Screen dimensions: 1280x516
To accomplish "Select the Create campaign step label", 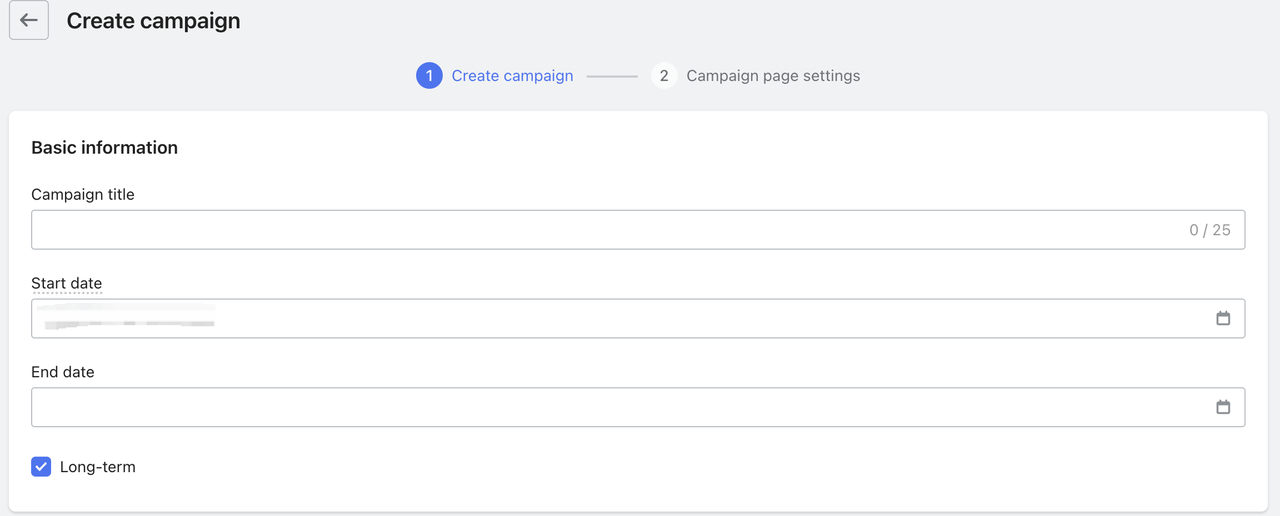I will pyautogui.click(x=512, y=76).
